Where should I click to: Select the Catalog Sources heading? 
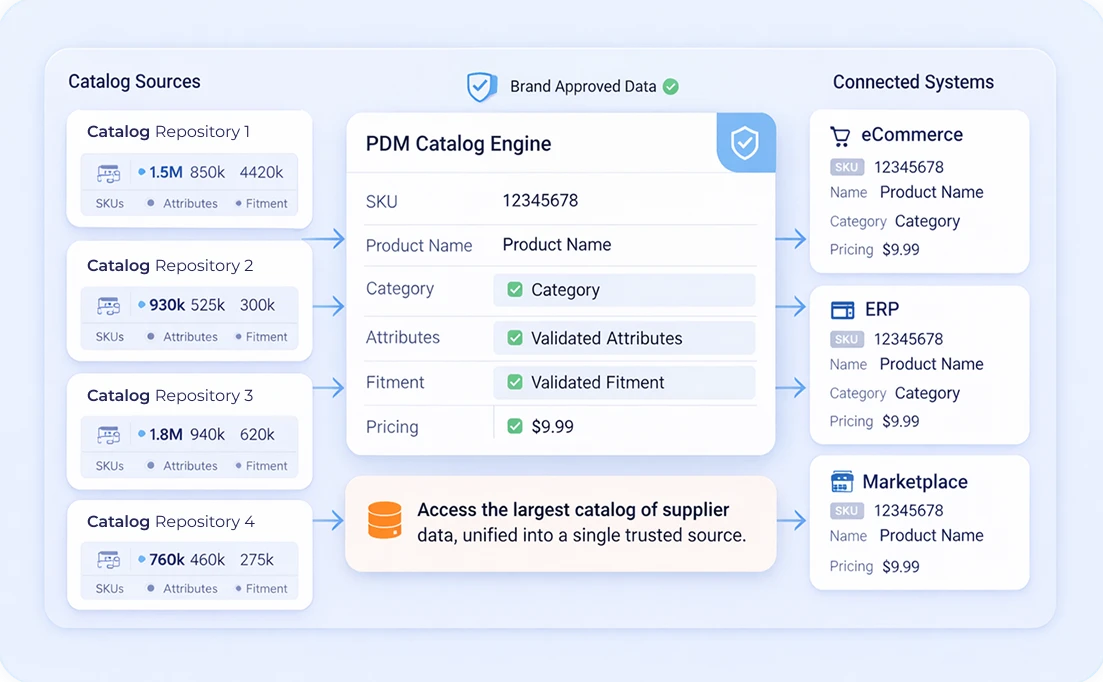click(x=134, y=82)
